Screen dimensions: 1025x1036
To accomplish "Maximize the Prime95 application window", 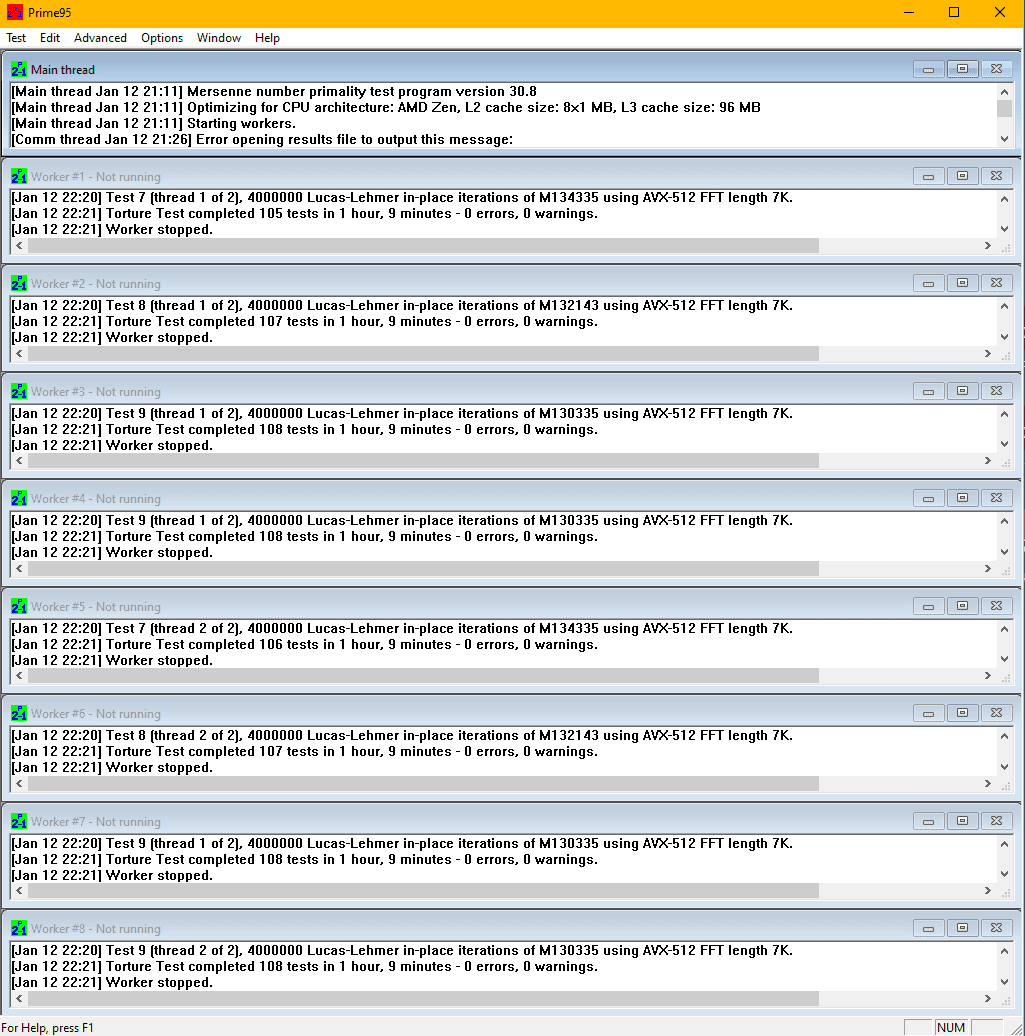I will (x=954, y=12).
